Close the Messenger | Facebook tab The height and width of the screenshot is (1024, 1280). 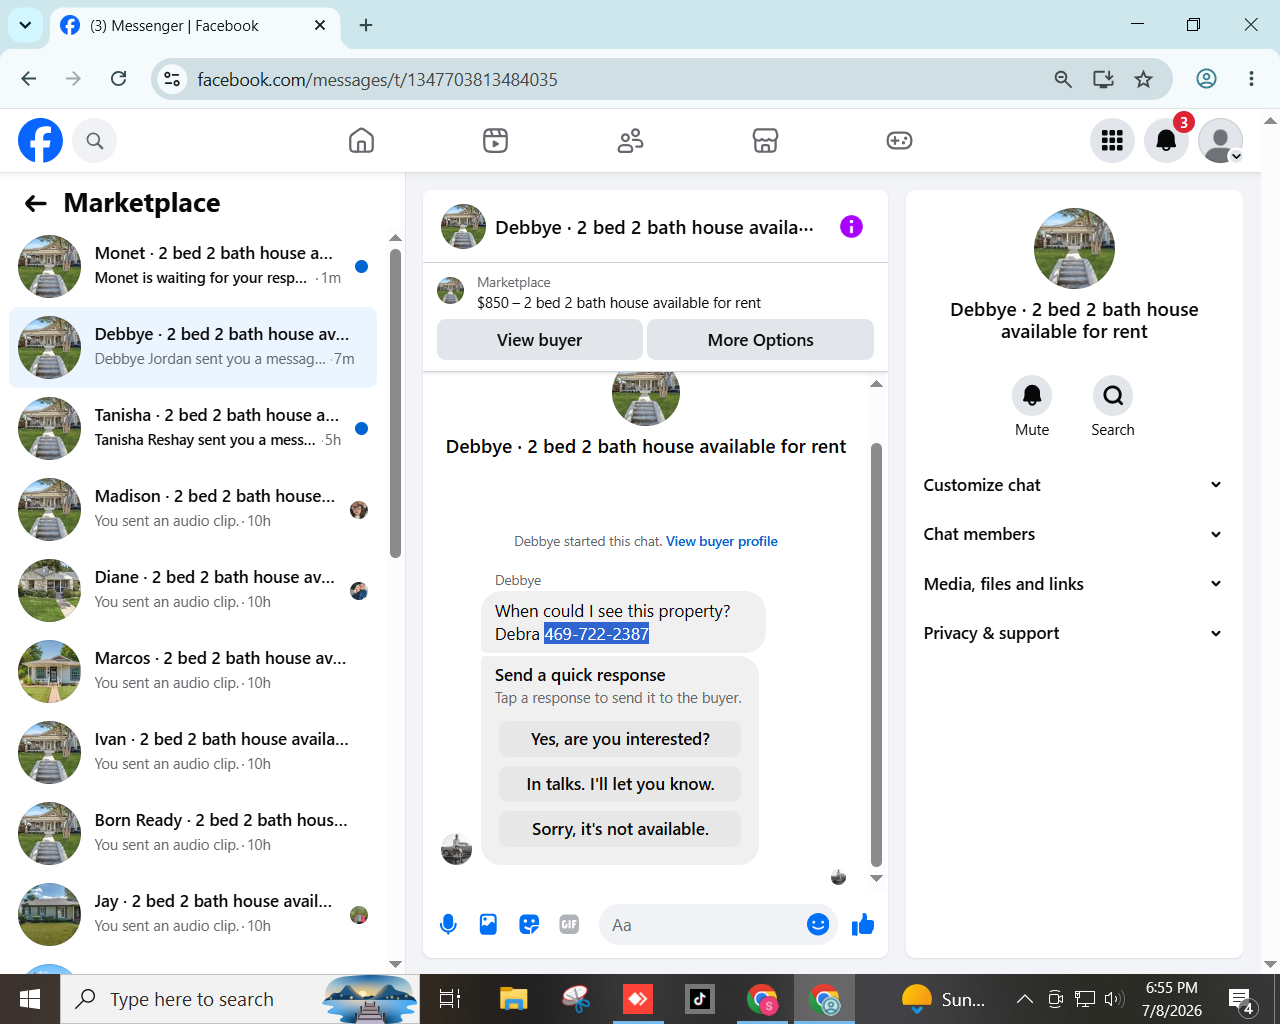click(x=320, y=25)
